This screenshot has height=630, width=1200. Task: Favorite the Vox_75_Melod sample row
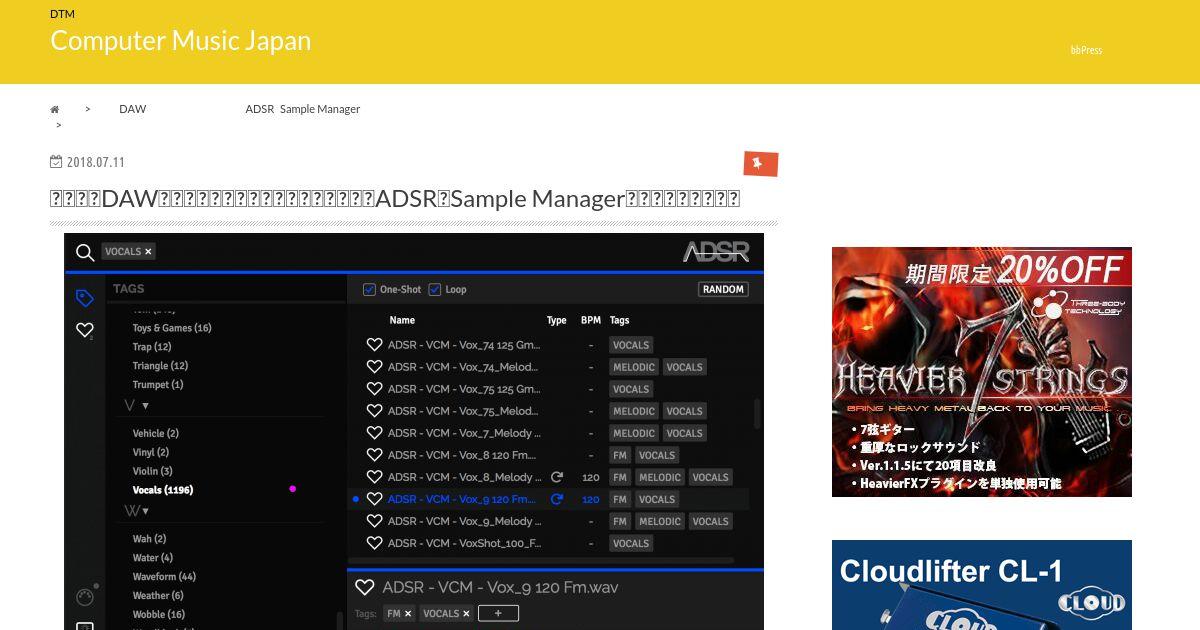374,411
